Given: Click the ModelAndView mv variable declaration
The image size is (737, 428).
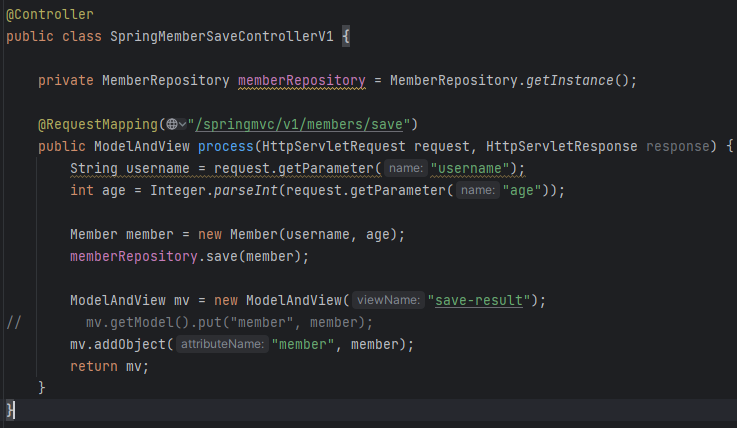Looking at the screenshot, I should click(130, 300).
